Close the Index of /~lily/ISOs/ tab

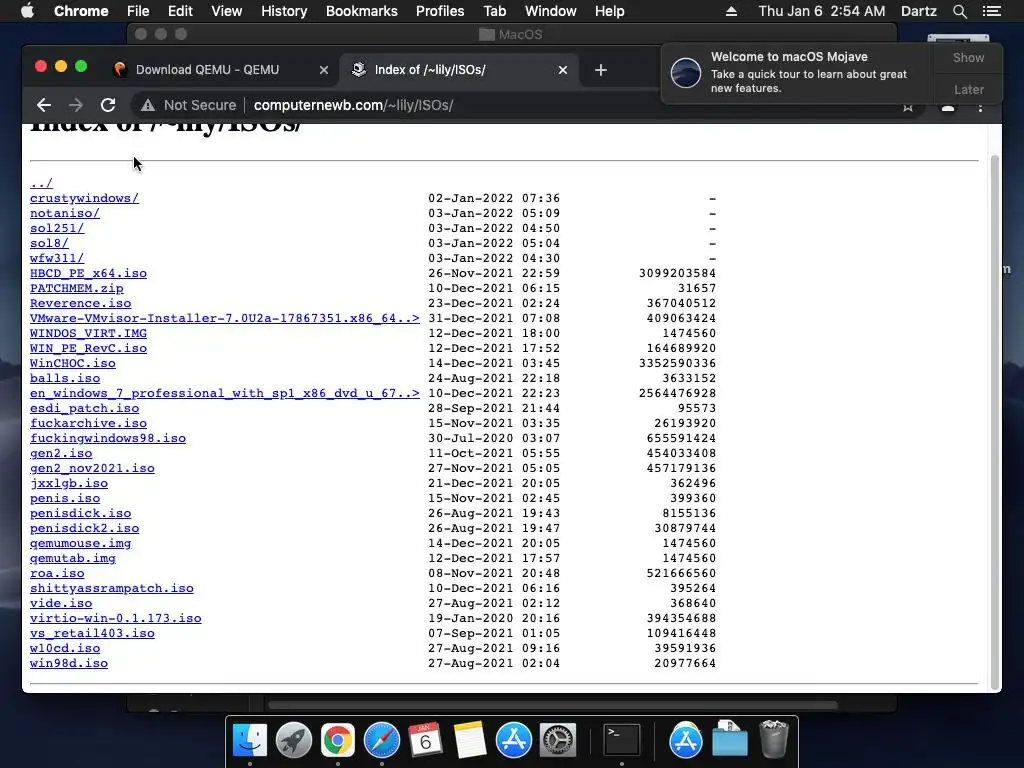562,70
